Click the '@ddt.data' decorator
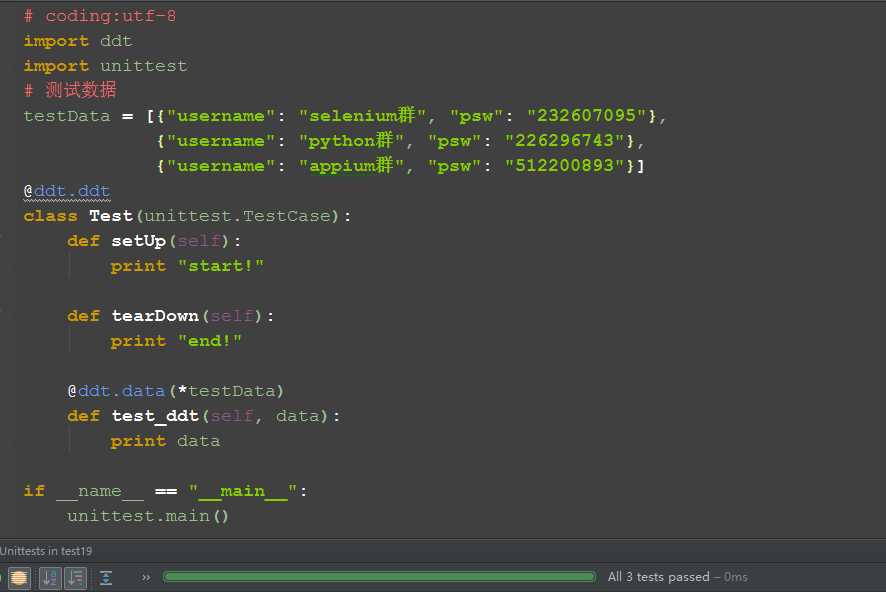The image size is (886, 592). (x=116, y=391)
